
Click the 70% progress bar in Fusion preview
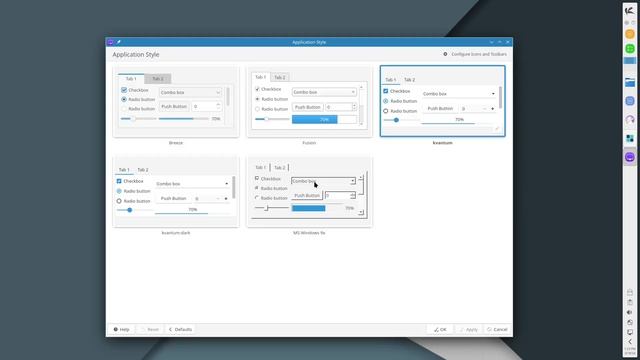pyautogui.click(x=324, y=119)
